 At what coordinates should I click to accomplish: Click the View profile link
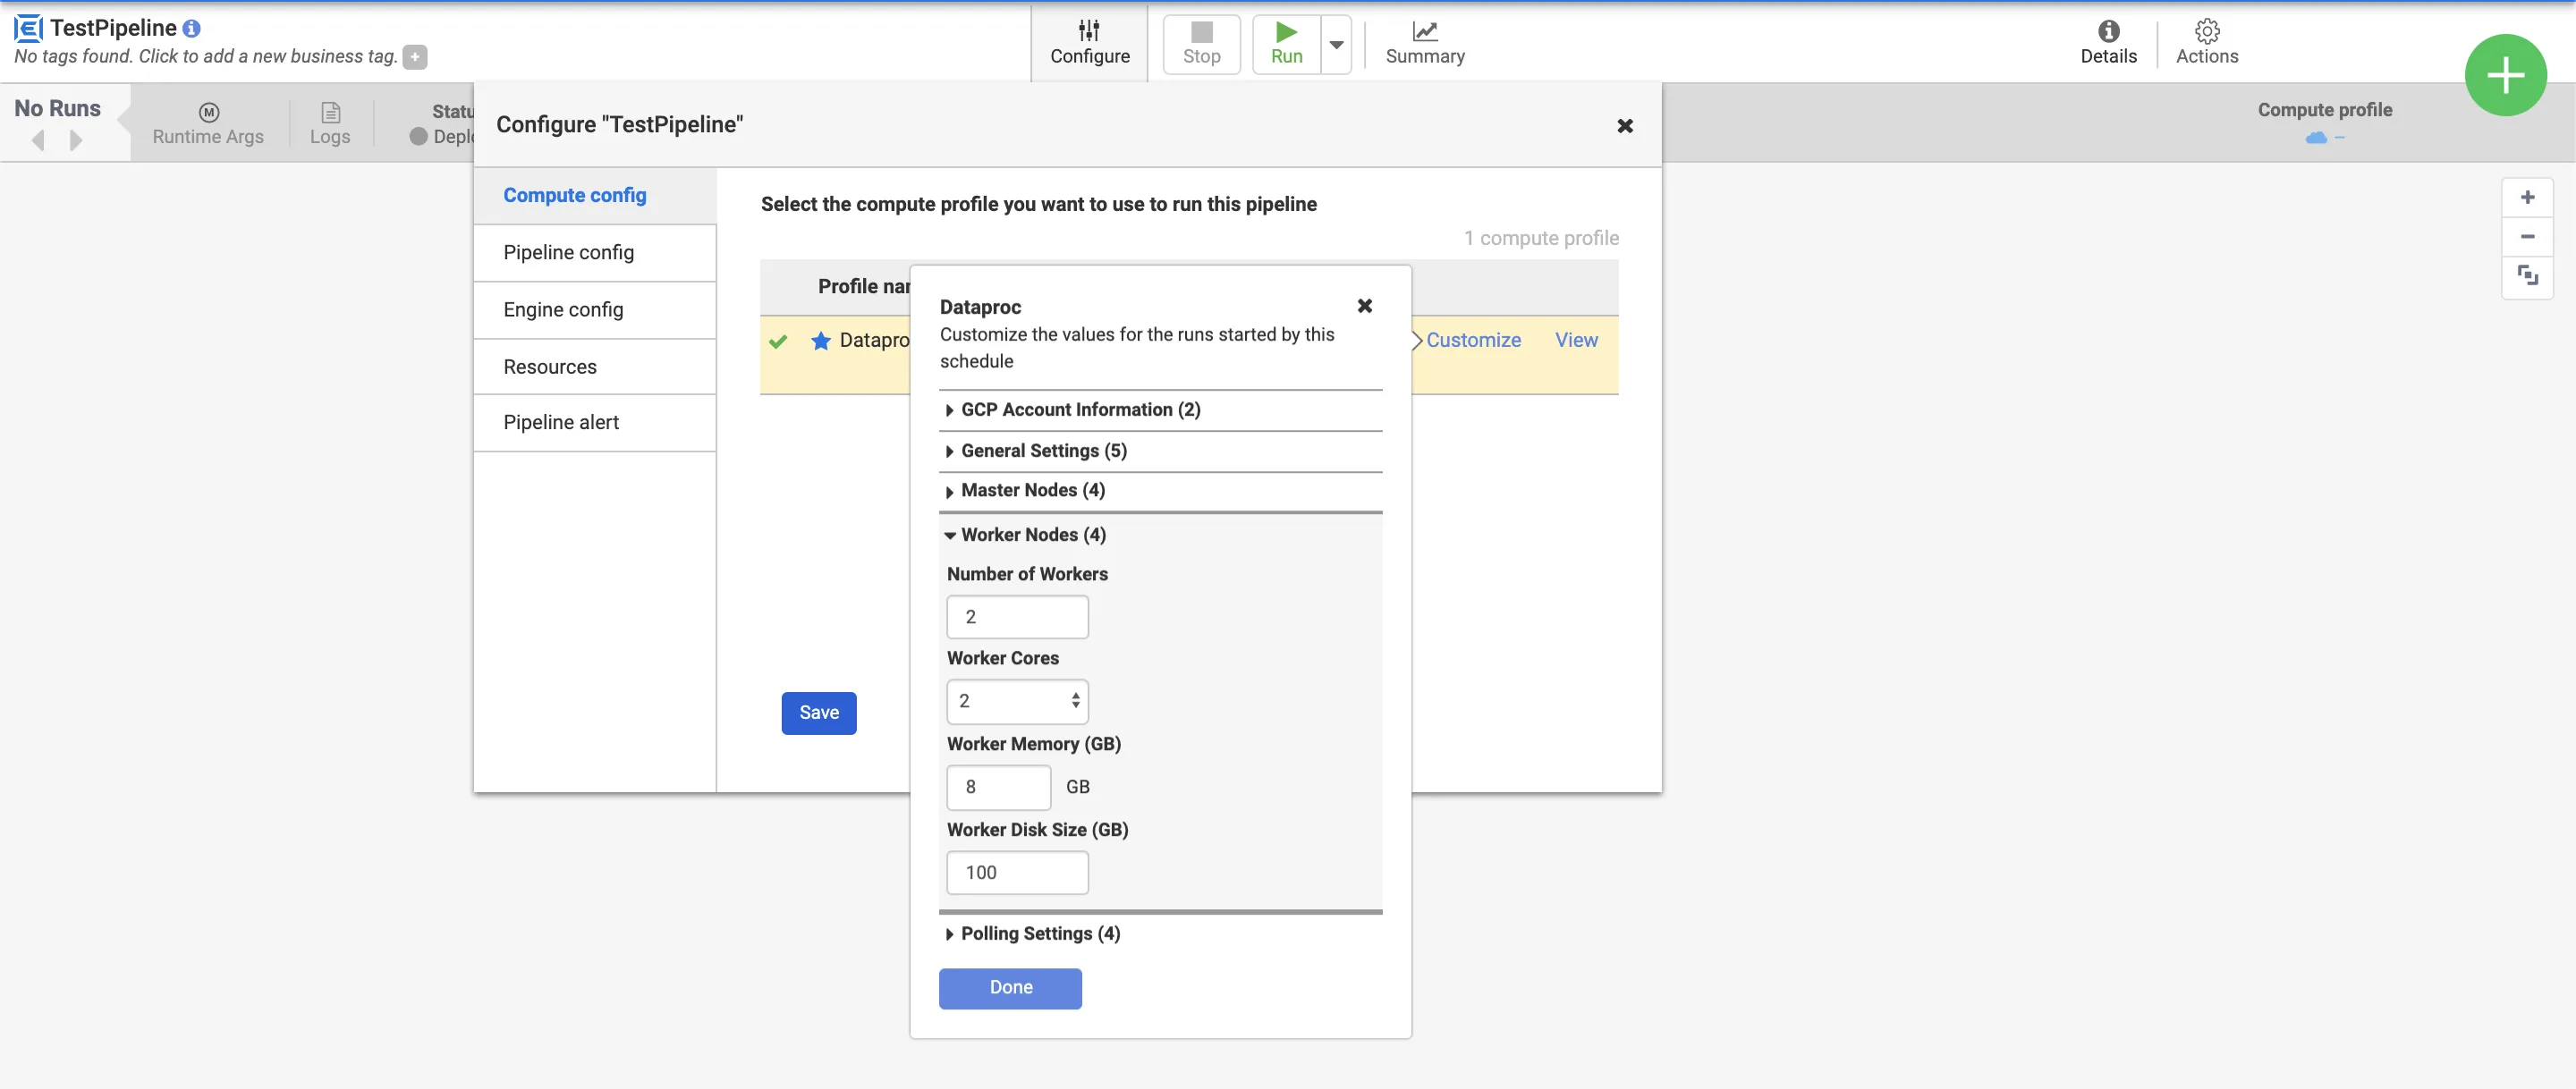click(1575, 341)
